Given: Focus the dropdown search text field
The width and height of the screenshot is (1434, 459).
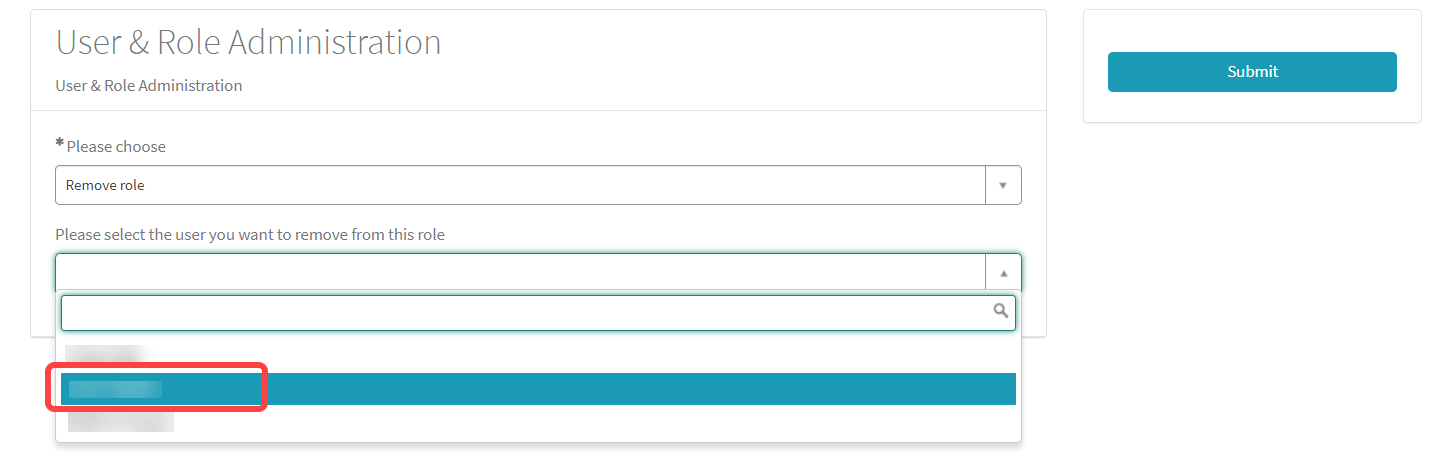Looking at the screenshot, I should 520,313.
